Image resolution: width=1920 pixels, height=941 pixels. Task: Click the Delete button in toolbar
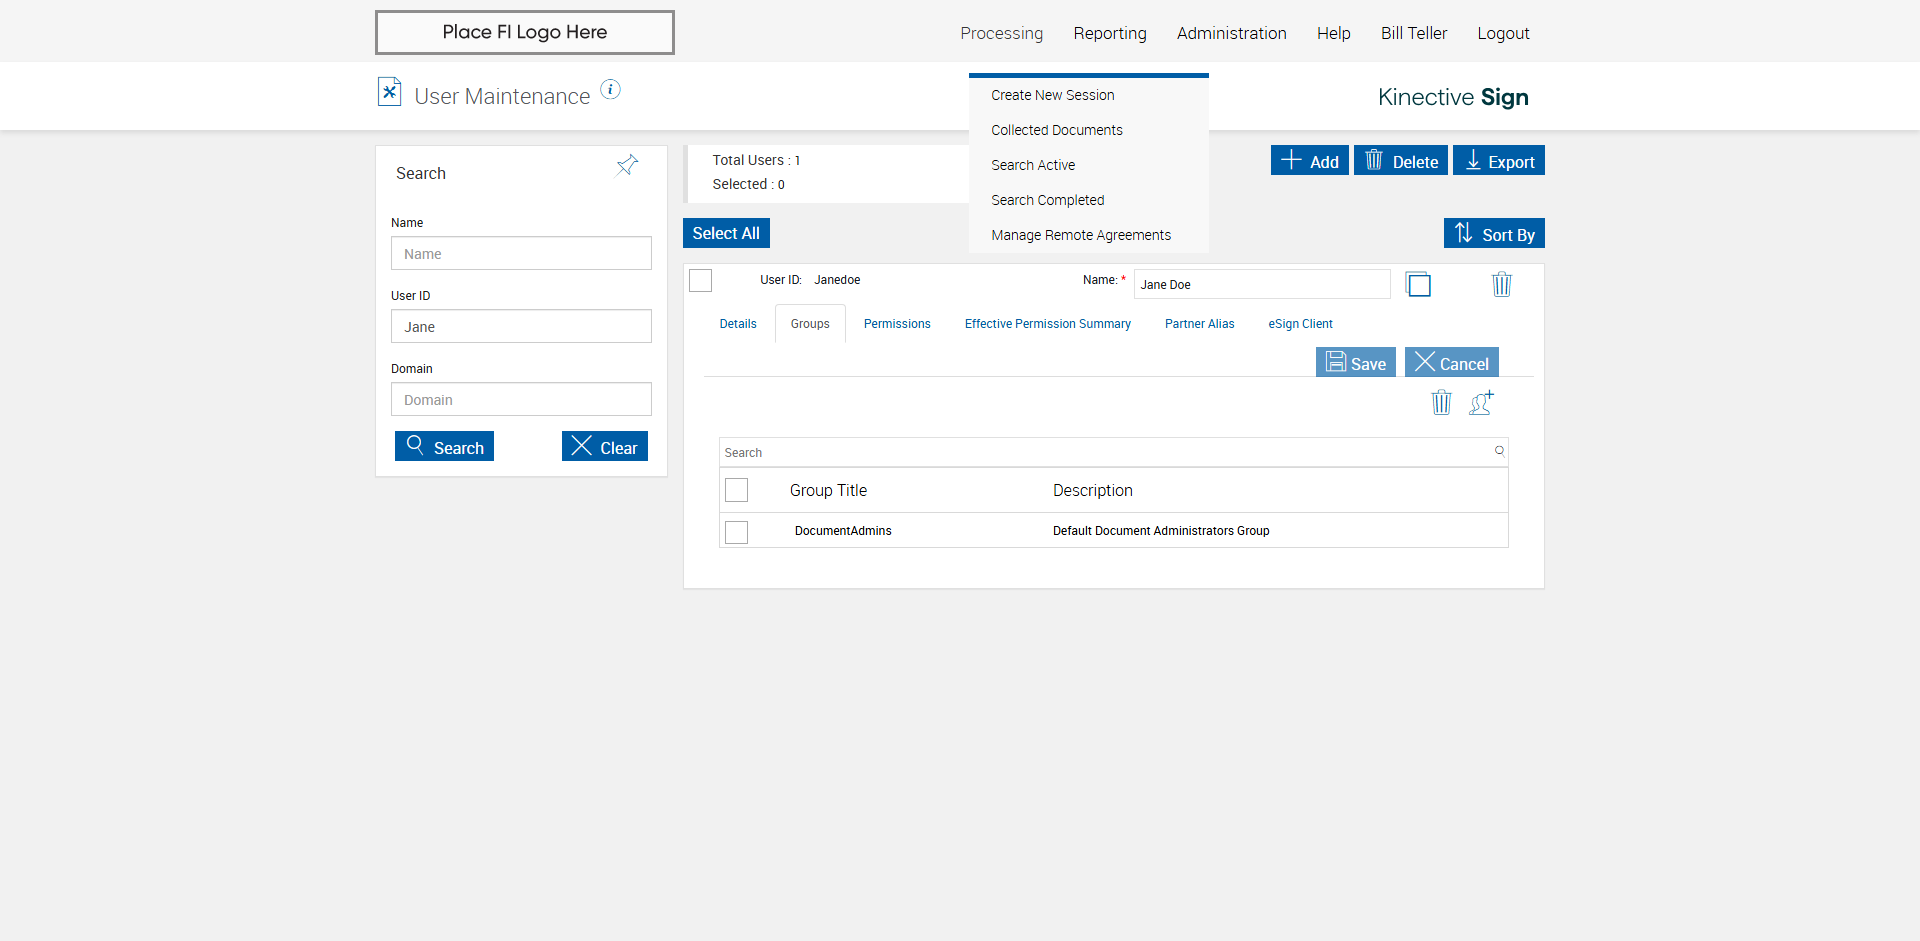1401,160
